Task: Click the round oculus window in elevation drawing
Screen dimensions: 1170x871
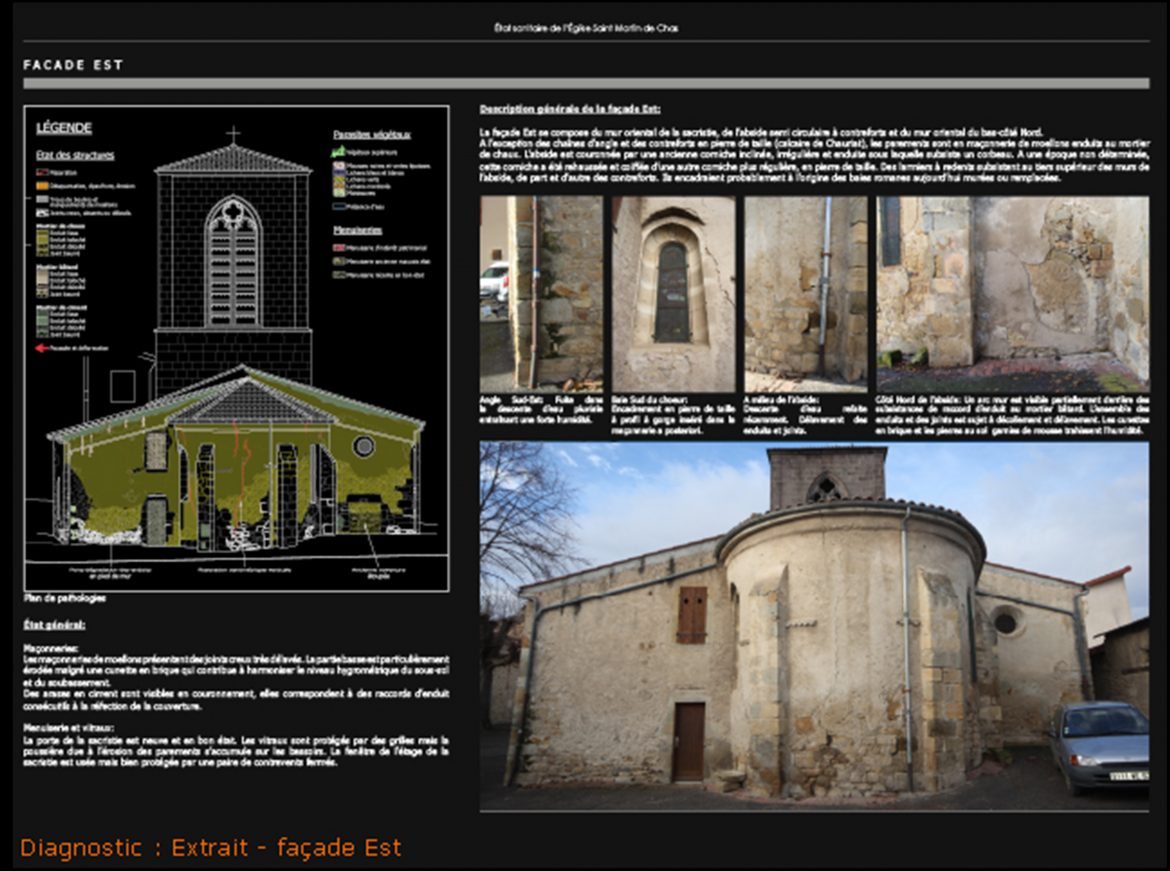Action: pyautogui.click(x=363, y=446)
